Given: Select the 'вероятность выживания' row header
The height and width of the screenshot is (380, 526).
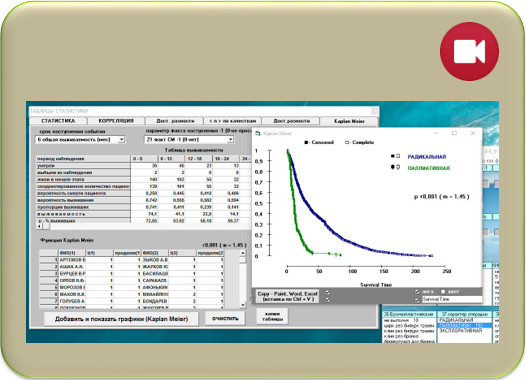Looking at the screenshot, I should coord(83,200).
